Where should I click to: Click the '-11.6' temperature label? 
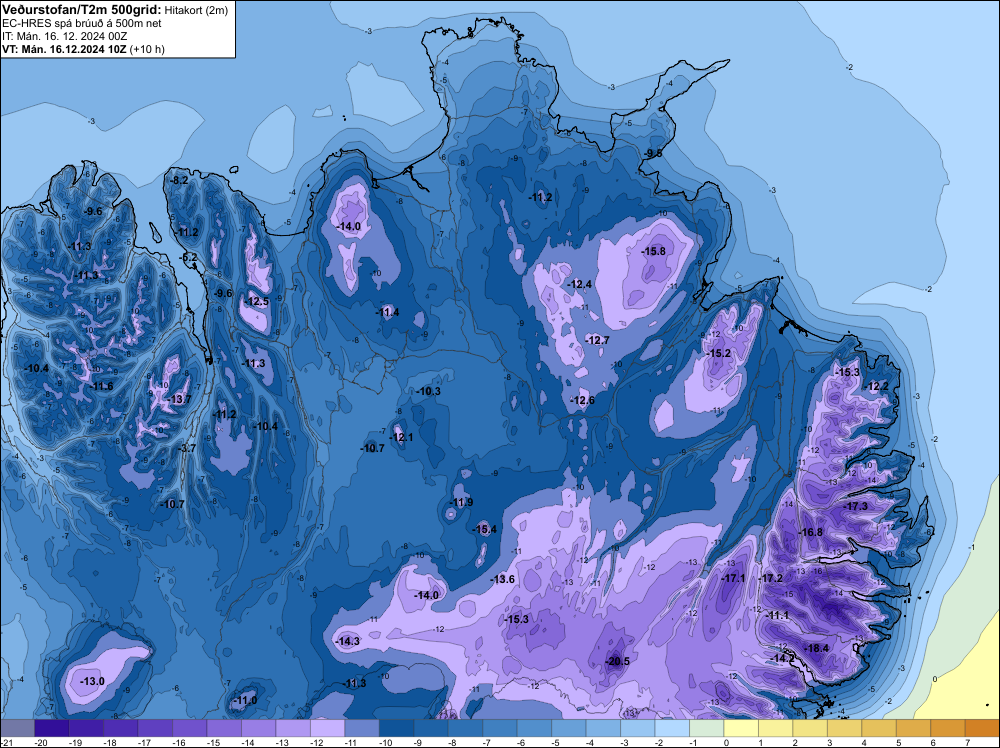click(101, 386)
